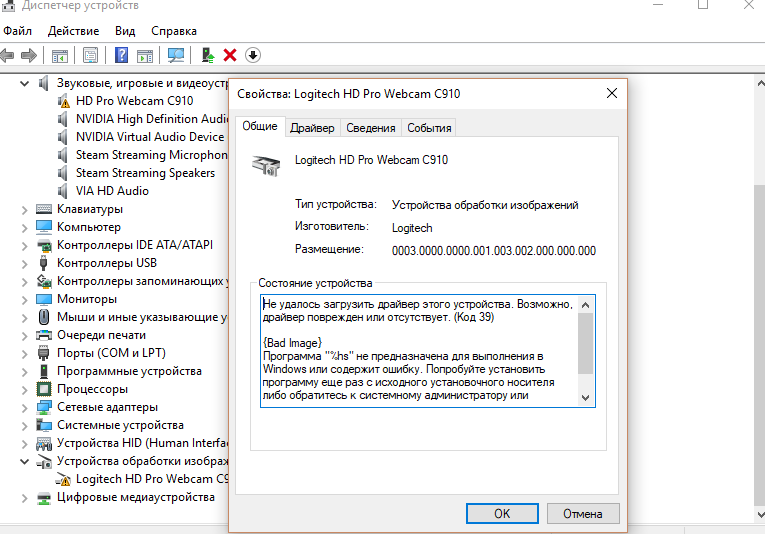Click the Размещение value 0003.0000.0000.001.003.002
This screenshot has width=765, height=534.
[x=494, y=251]
